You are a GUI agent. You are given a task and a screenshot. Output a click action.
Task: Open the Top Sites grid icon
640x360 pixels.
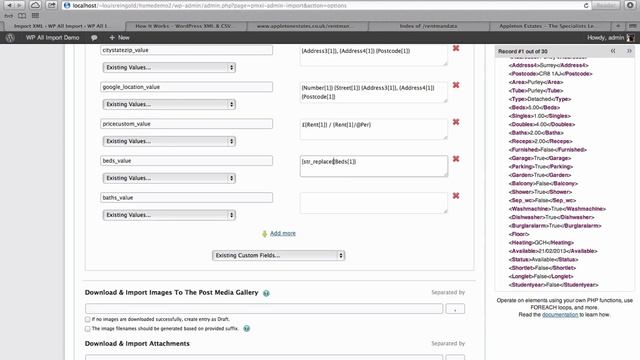coord(36,16)
